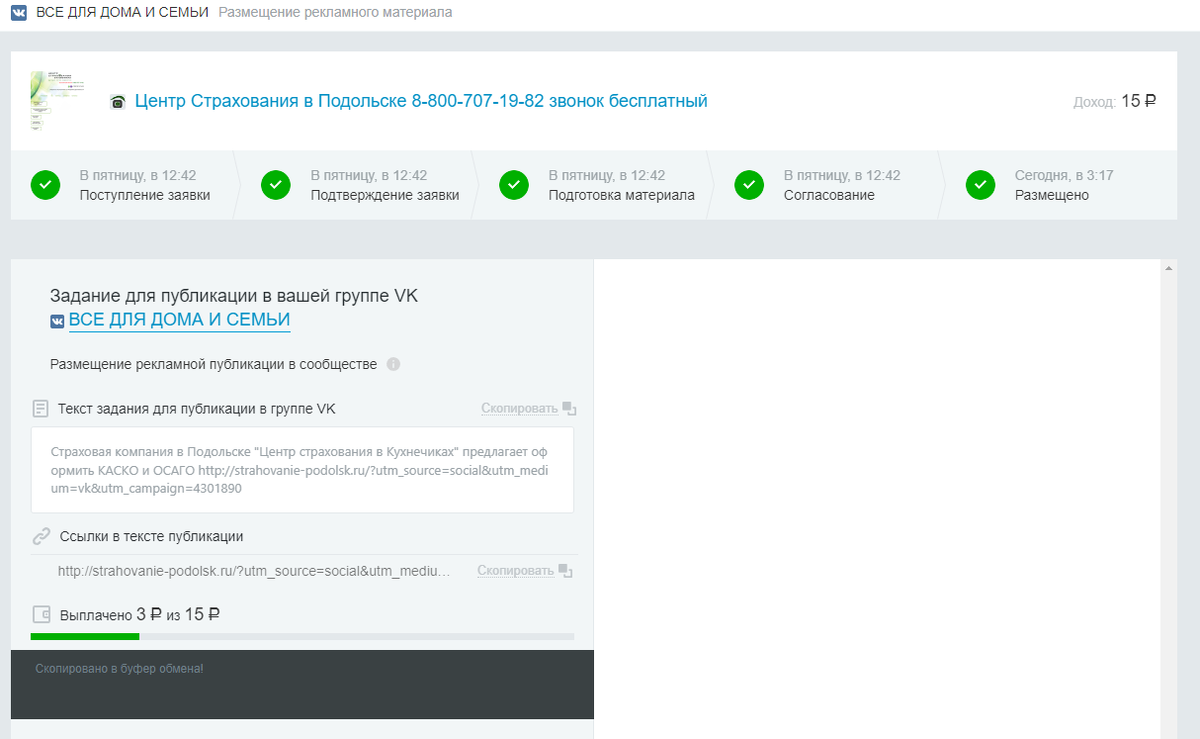
Task: Click the checkmark for Размещено step
Action: 980,185
